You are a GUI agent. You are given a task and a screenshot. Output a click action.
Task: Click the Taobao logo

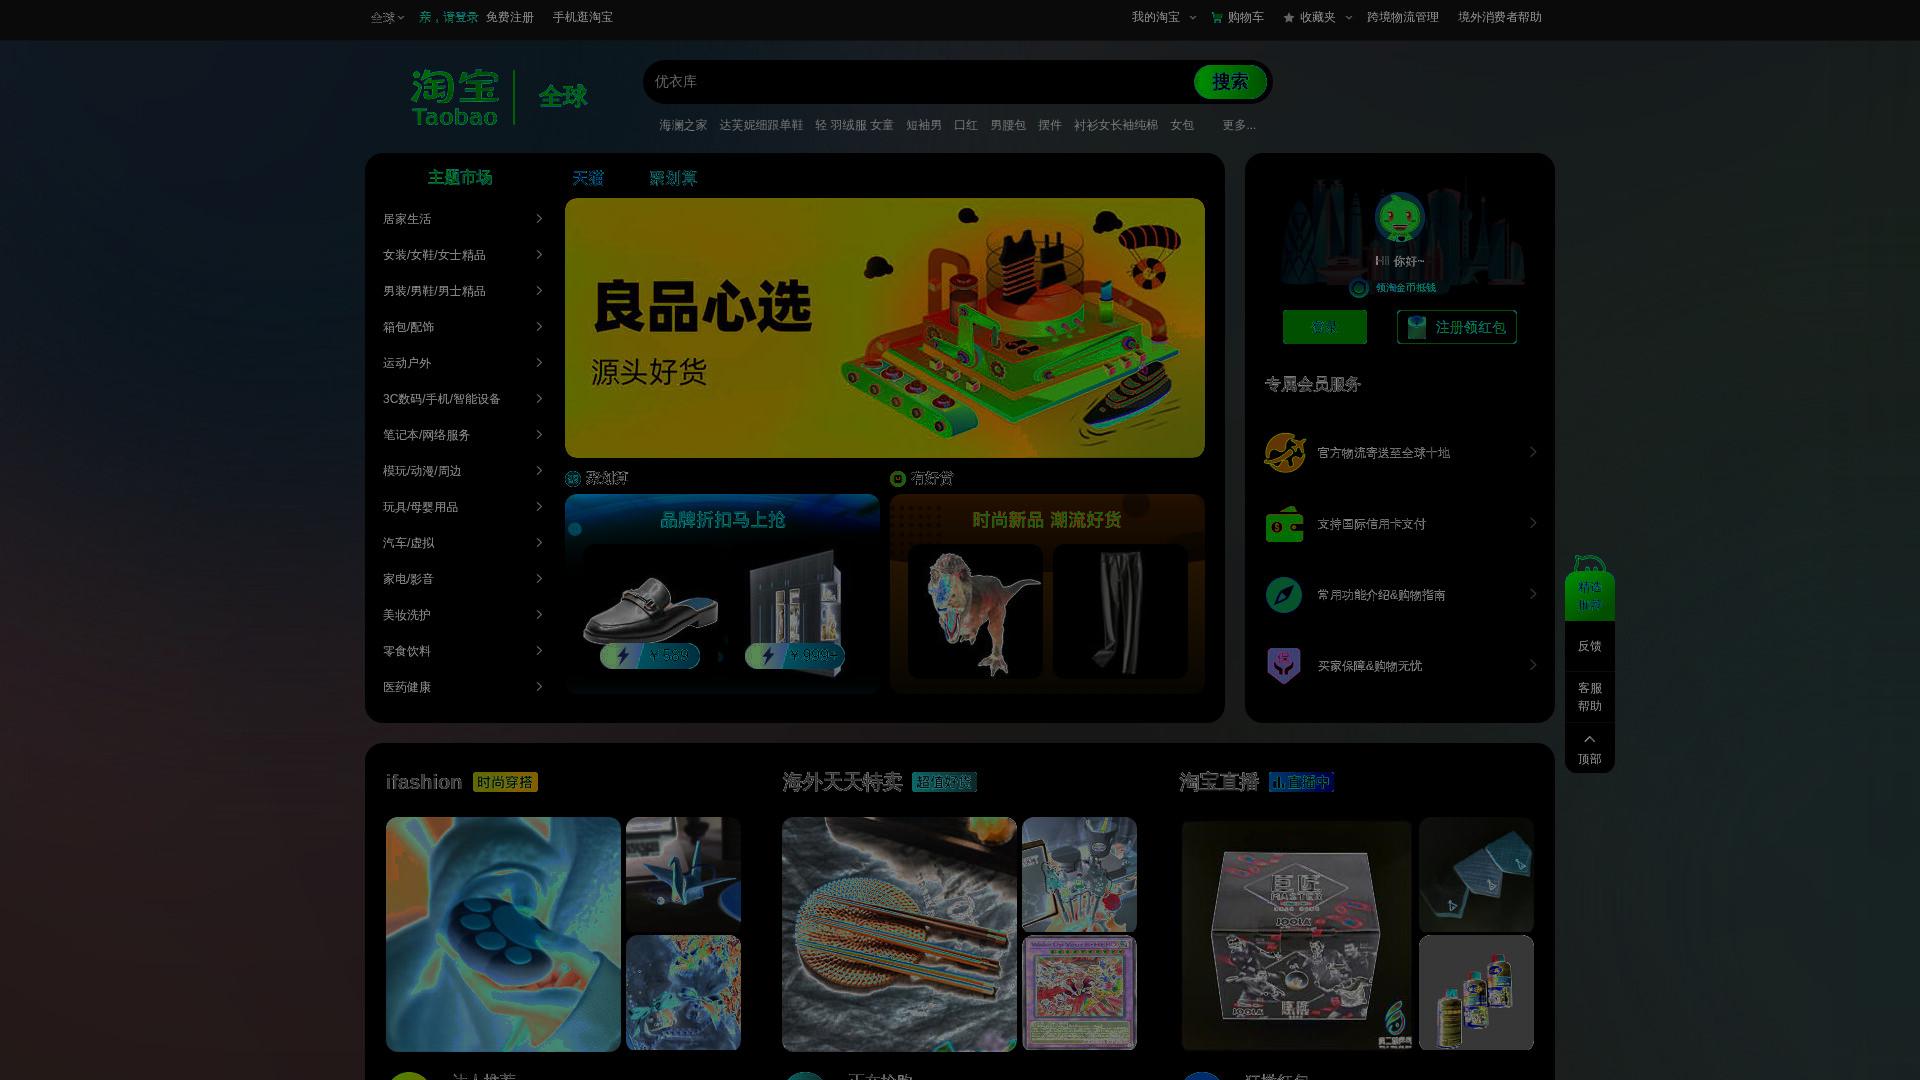(455, 97)
